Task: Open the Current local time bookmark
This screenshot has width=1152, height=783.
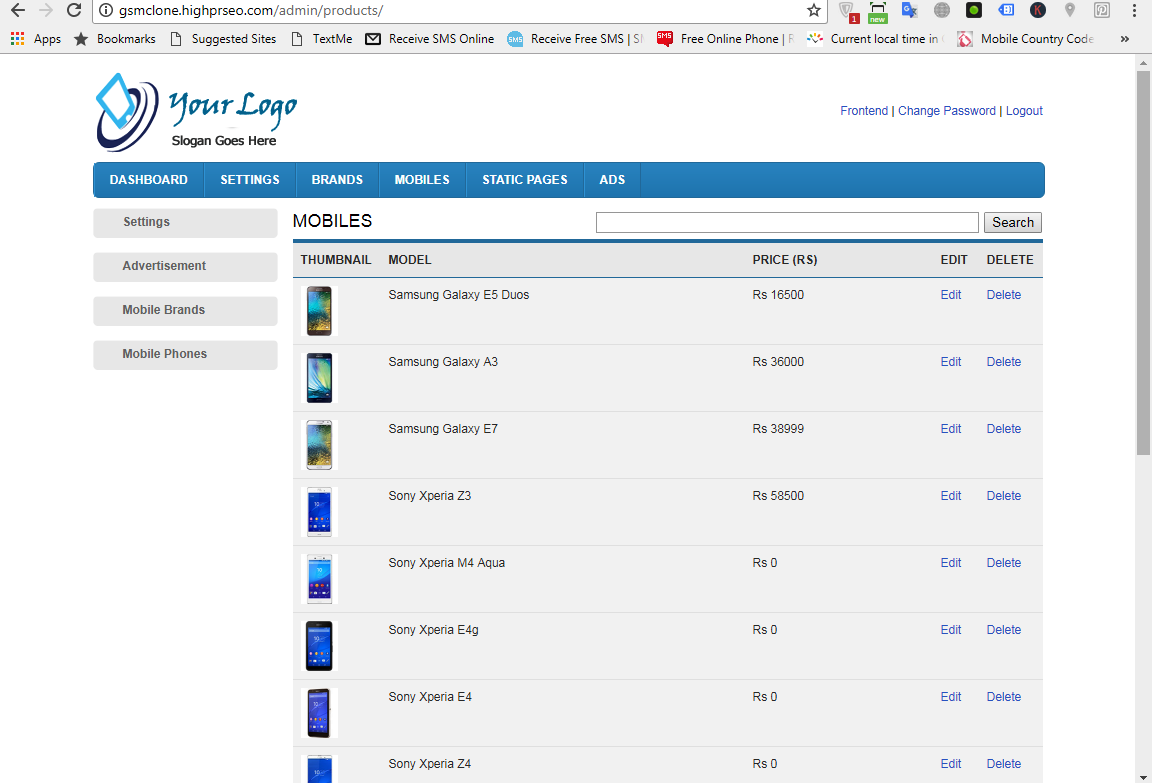Action: pos(876,39)
